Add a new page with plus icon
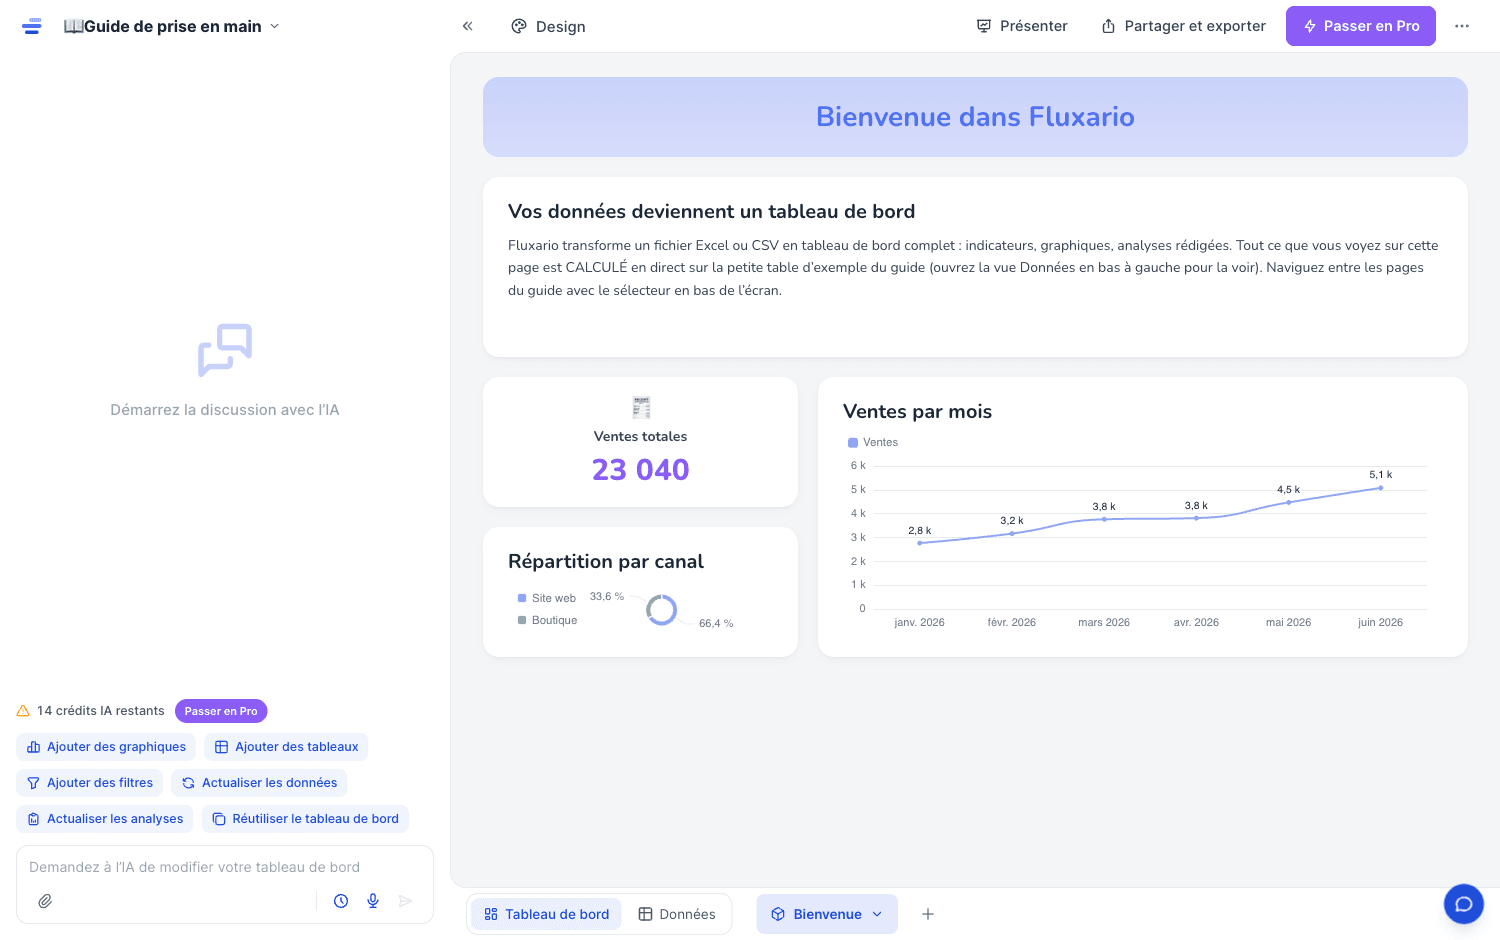This screenshot has height=940, width=1500. pos(928,914)
